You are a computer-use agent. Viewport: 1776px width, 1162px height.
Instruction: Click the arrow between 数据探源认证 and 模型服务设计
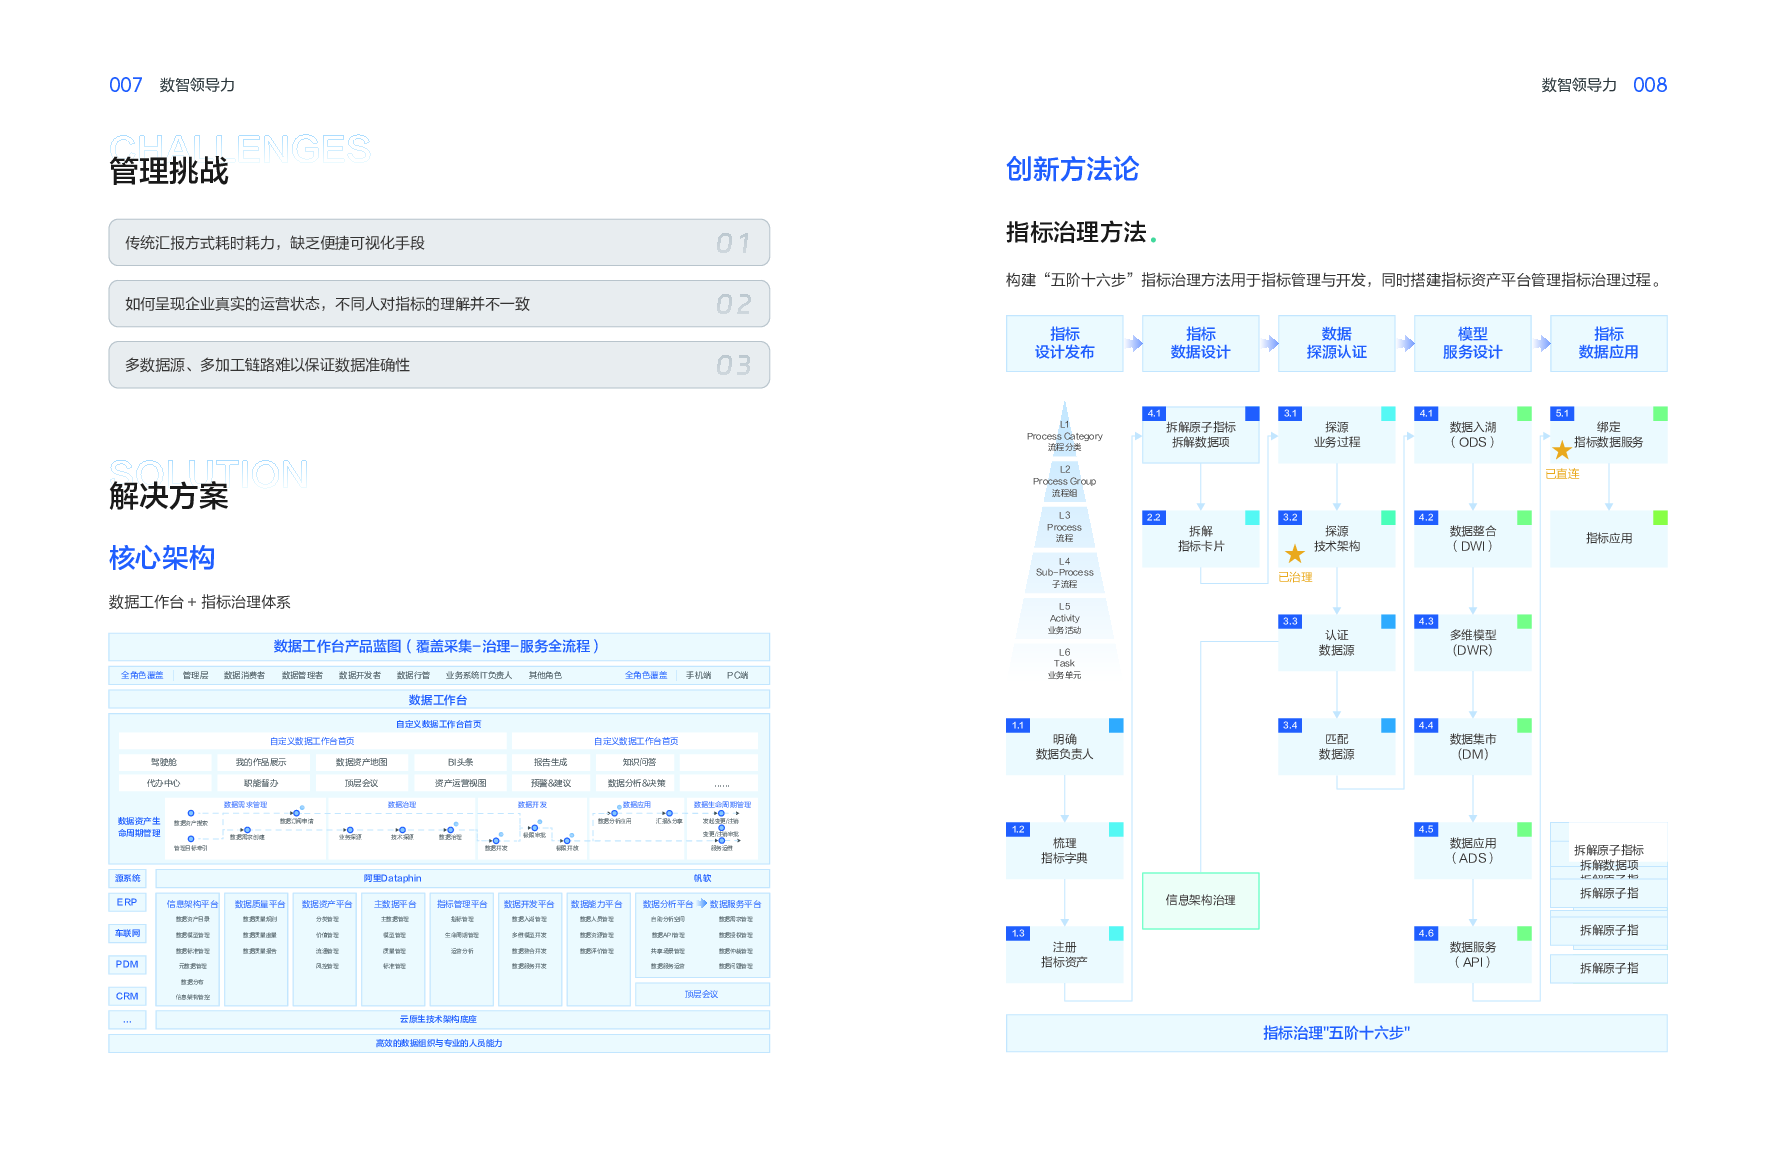pyautogui.click(x=1405, y=343)
